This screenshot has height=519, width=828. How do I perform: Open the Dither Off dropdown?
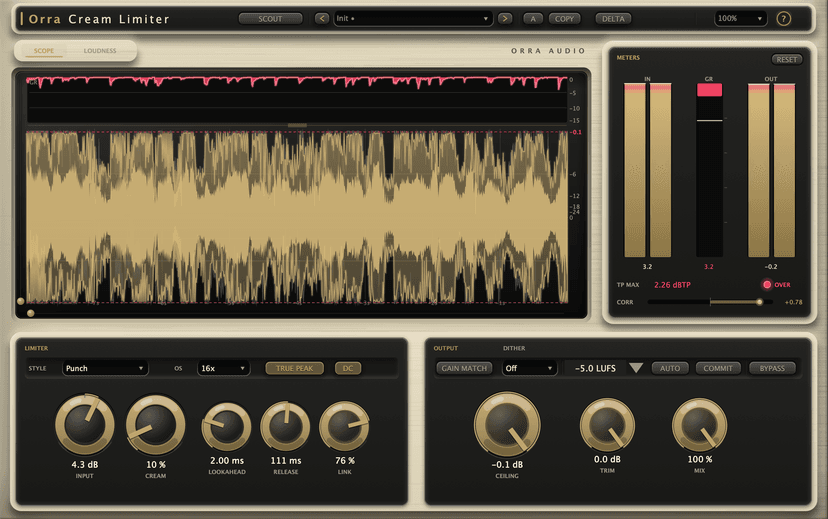coord(529,368)
